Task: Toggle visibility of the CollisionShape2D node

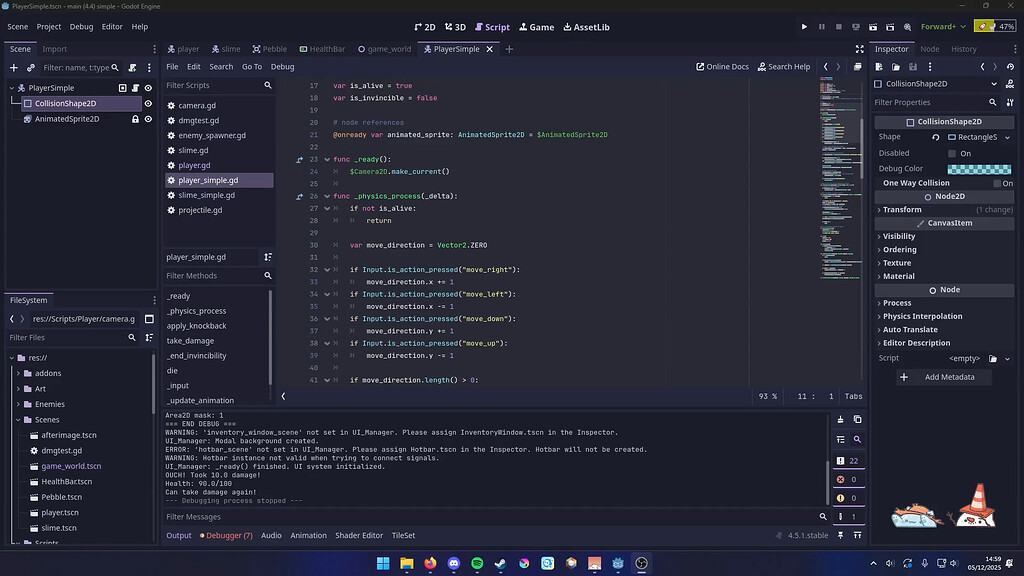Action: pyautogui.click(x=148, y=103)
